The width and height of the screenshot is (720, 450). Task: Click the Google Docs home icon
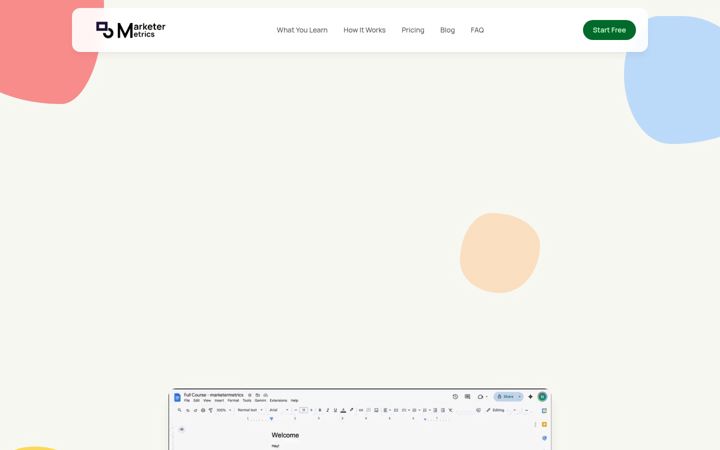click(x=177, y=397)
